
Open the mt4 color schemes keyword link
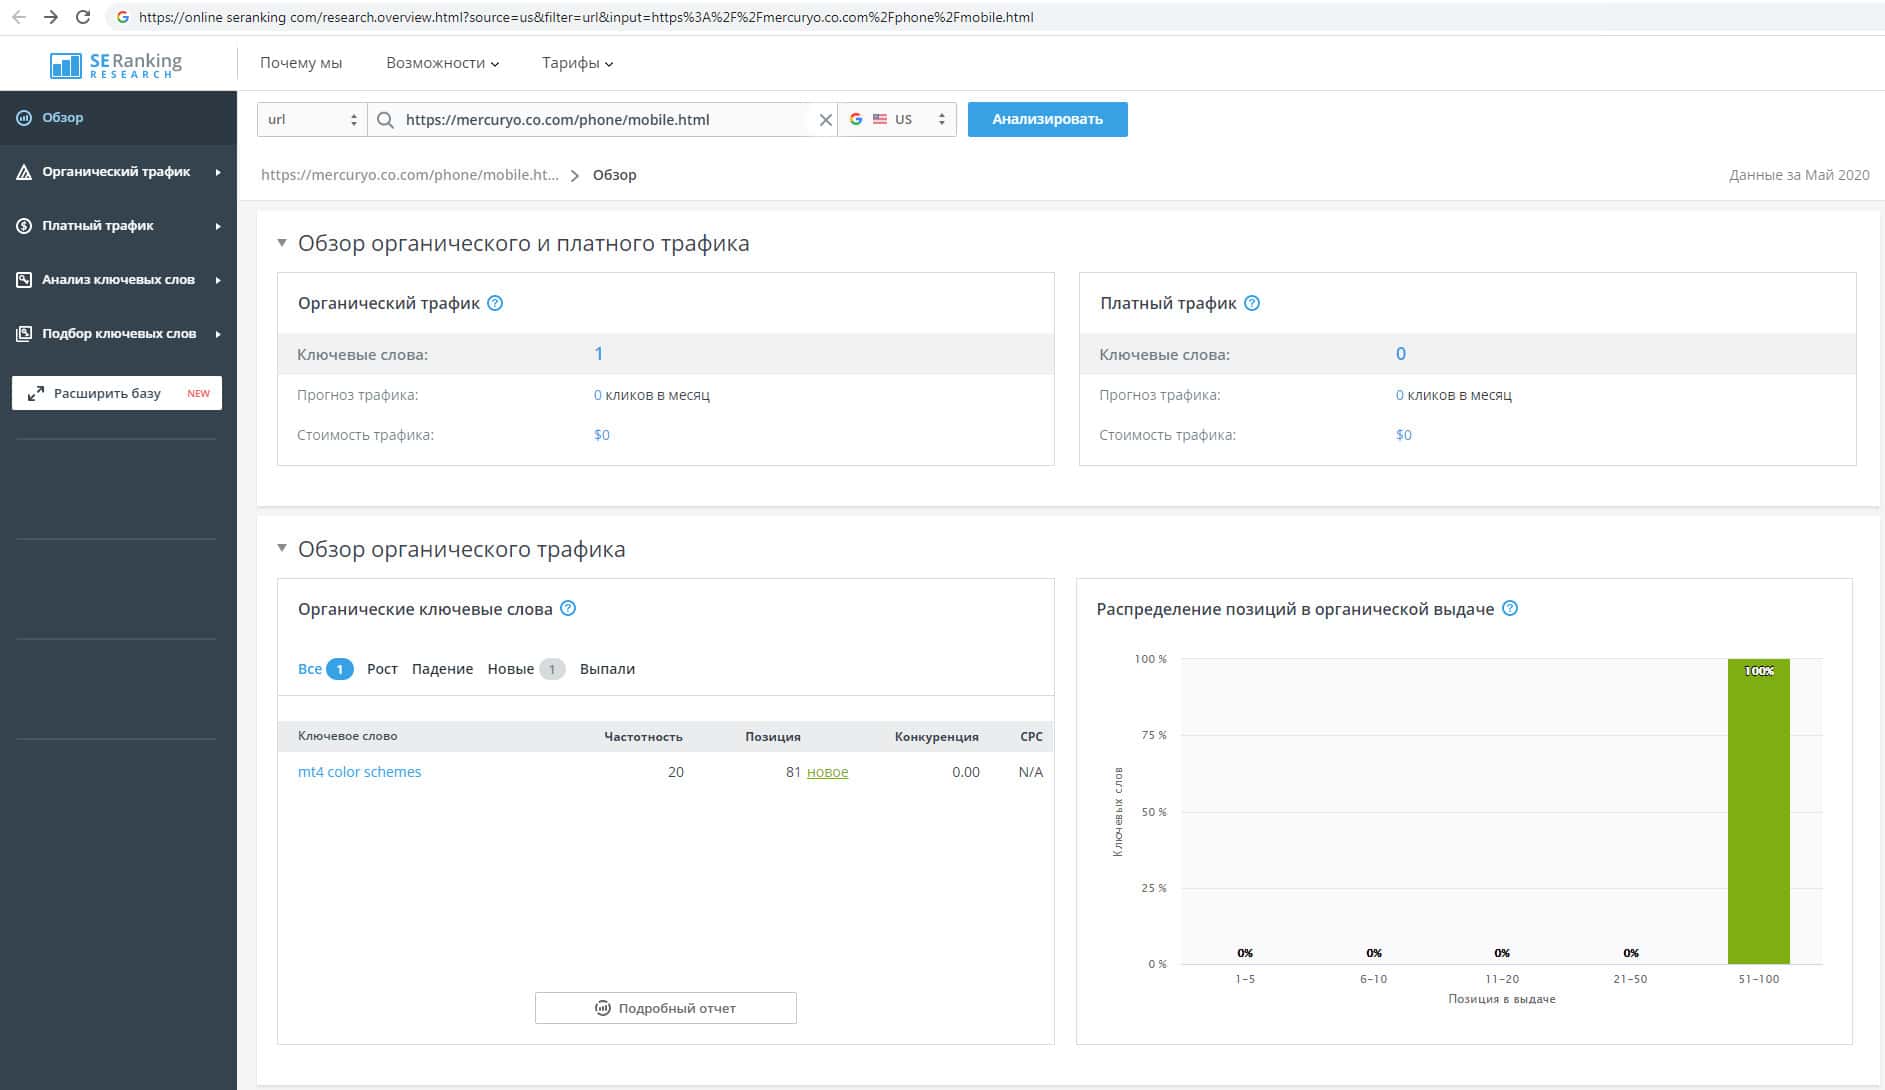pyautogui.click(x=359, y=772)
